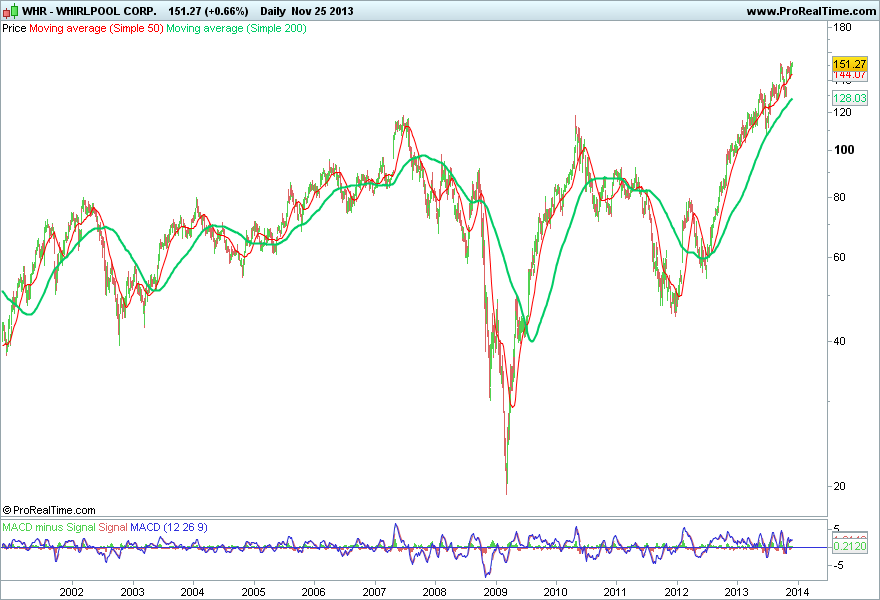Click the red 144.07 moving average tag
This screenshot has width=880, height=600.
[850, 76]
